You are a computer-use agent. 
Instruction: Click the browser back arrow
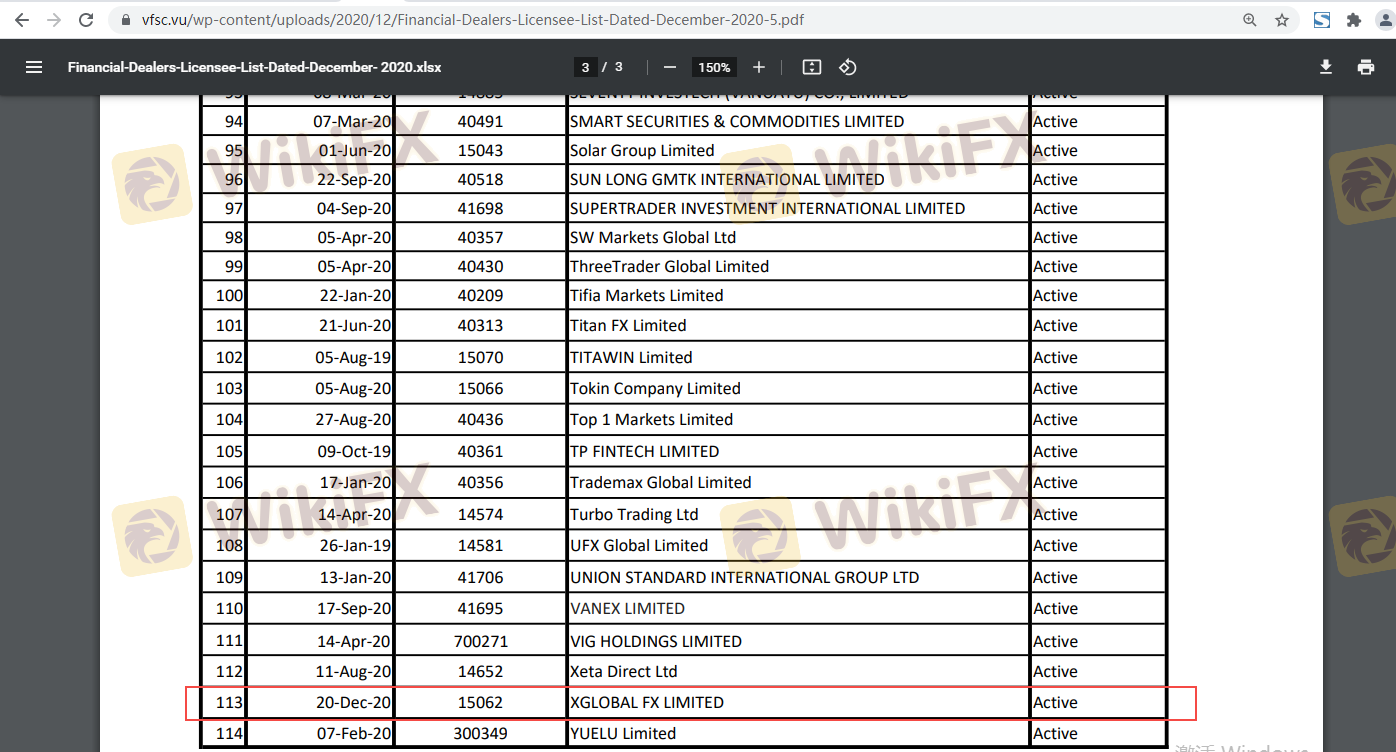(22, 20)
